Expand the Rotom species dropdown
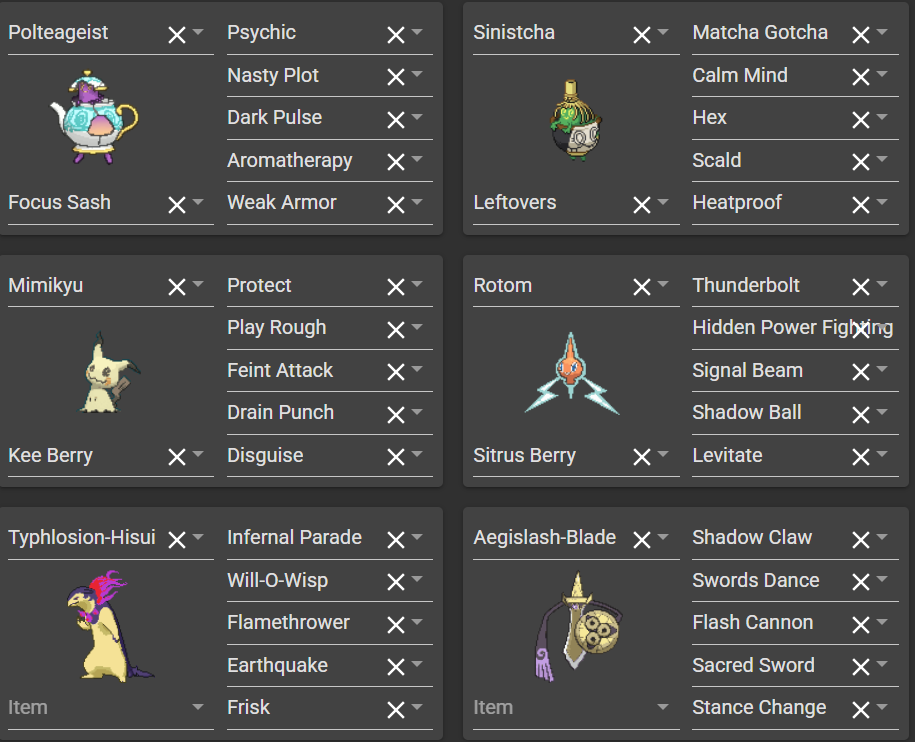The width and height of the screenshot is (915, 742). [x=663, y=284]
